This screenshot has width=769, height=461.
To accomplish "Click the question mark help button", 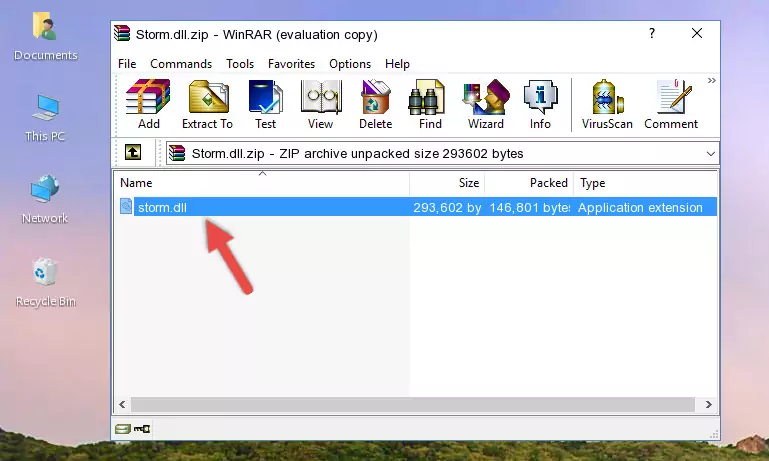I will (652, 34).
